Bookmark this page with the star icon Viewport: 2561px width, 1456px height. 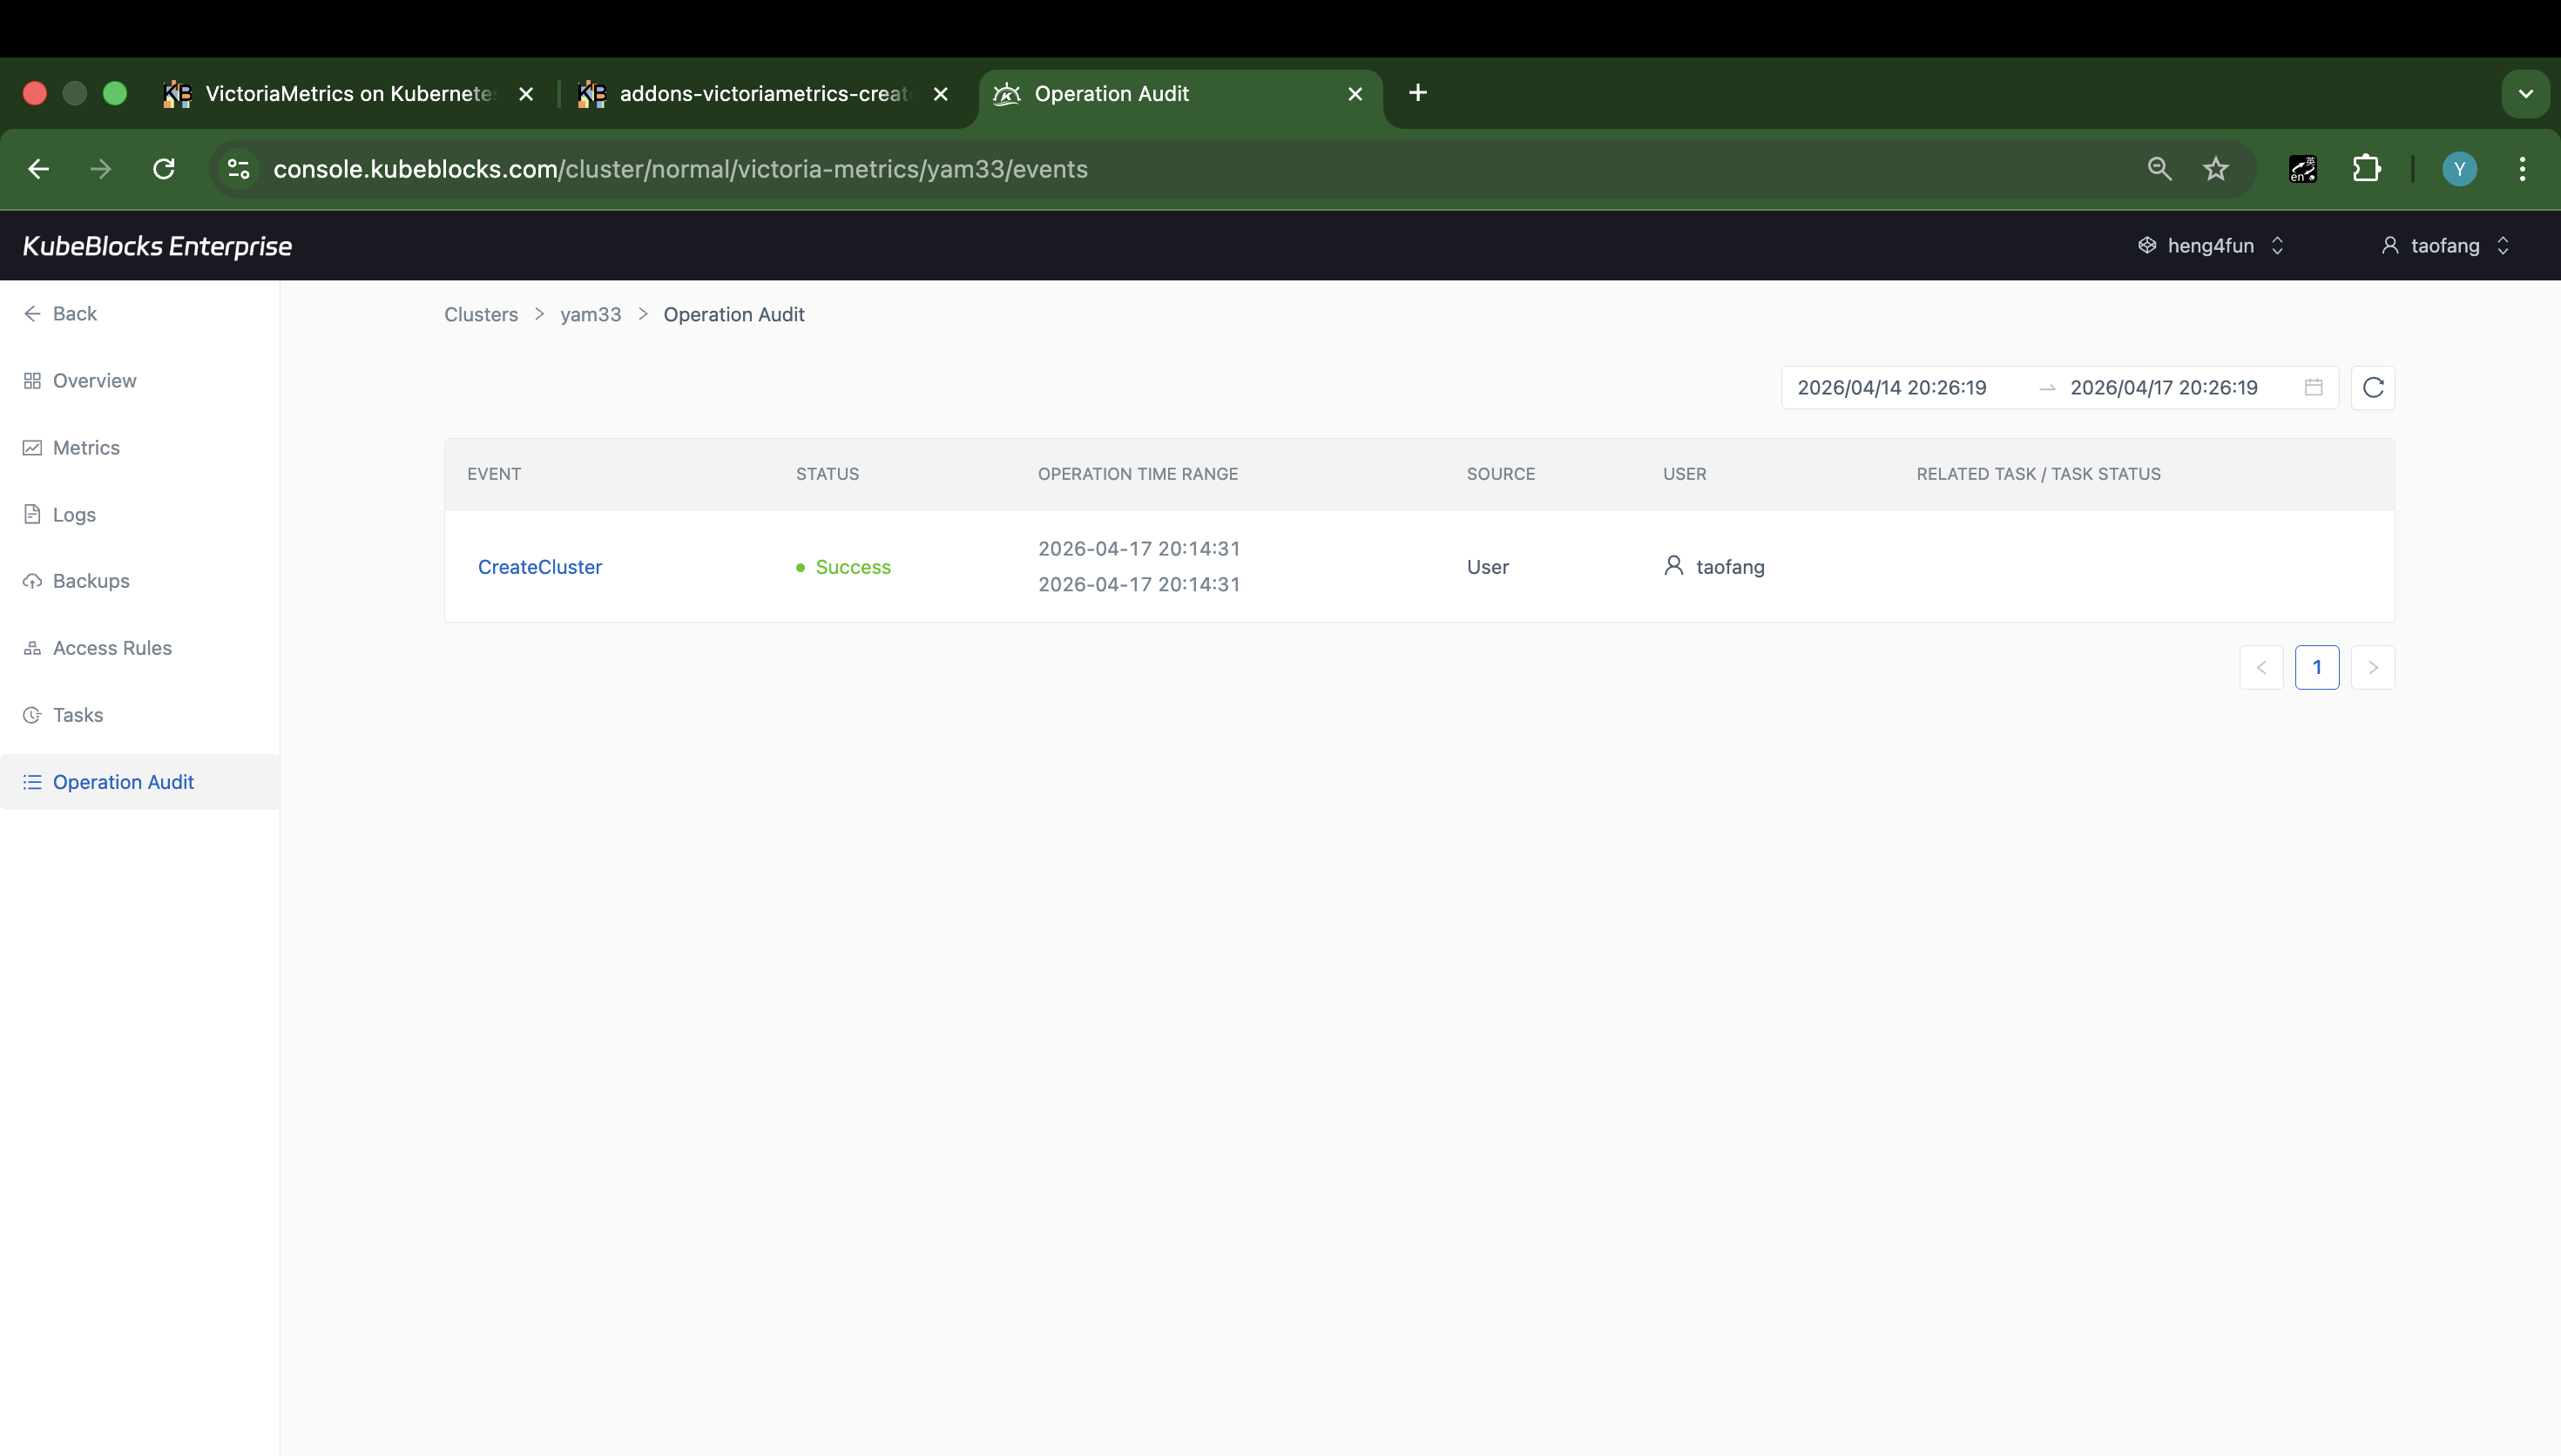[2216, 169]
